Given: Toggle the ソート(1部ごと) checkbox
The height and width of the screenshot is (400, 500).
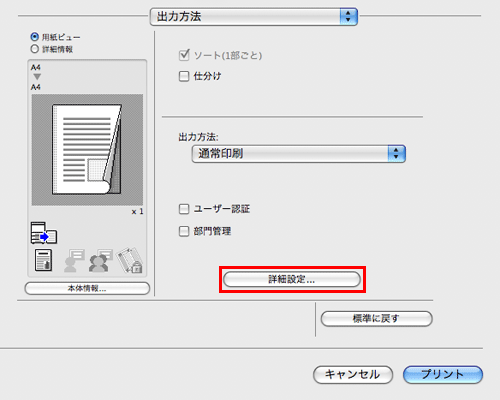Looking at the screenshot, I should click(x=184, y=55).
